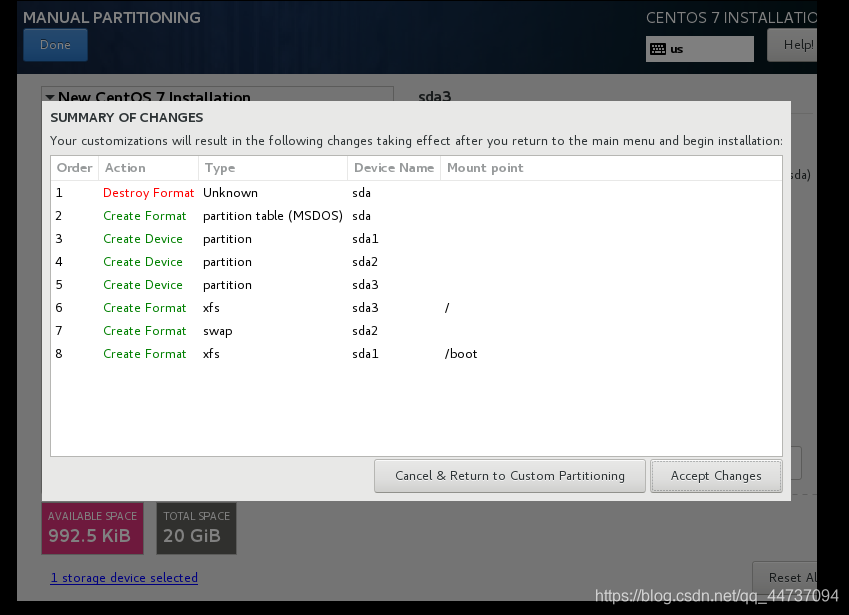Click device name 'sda1' in /boot row
Screen dimensions: 849x615
pyautogui.click(x=365, y=354)
